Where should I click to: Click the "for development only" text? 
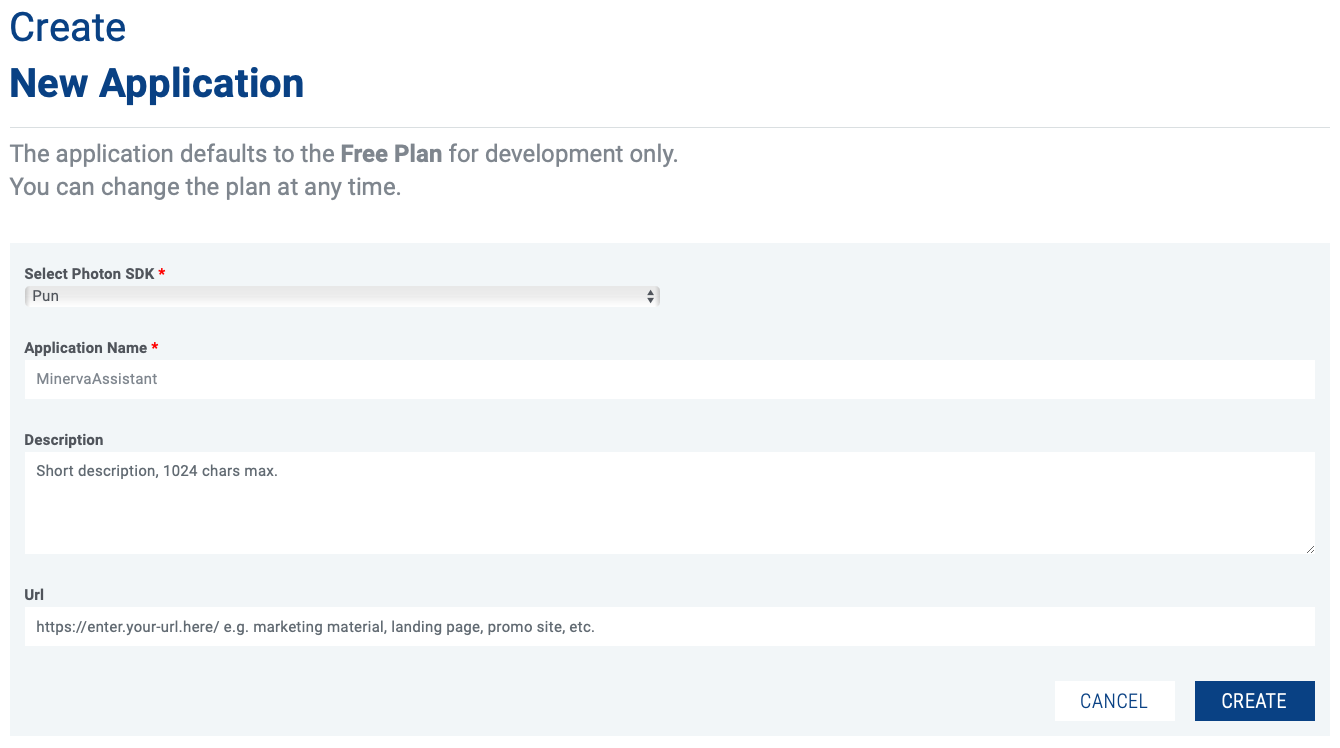(x=562, y=155)
